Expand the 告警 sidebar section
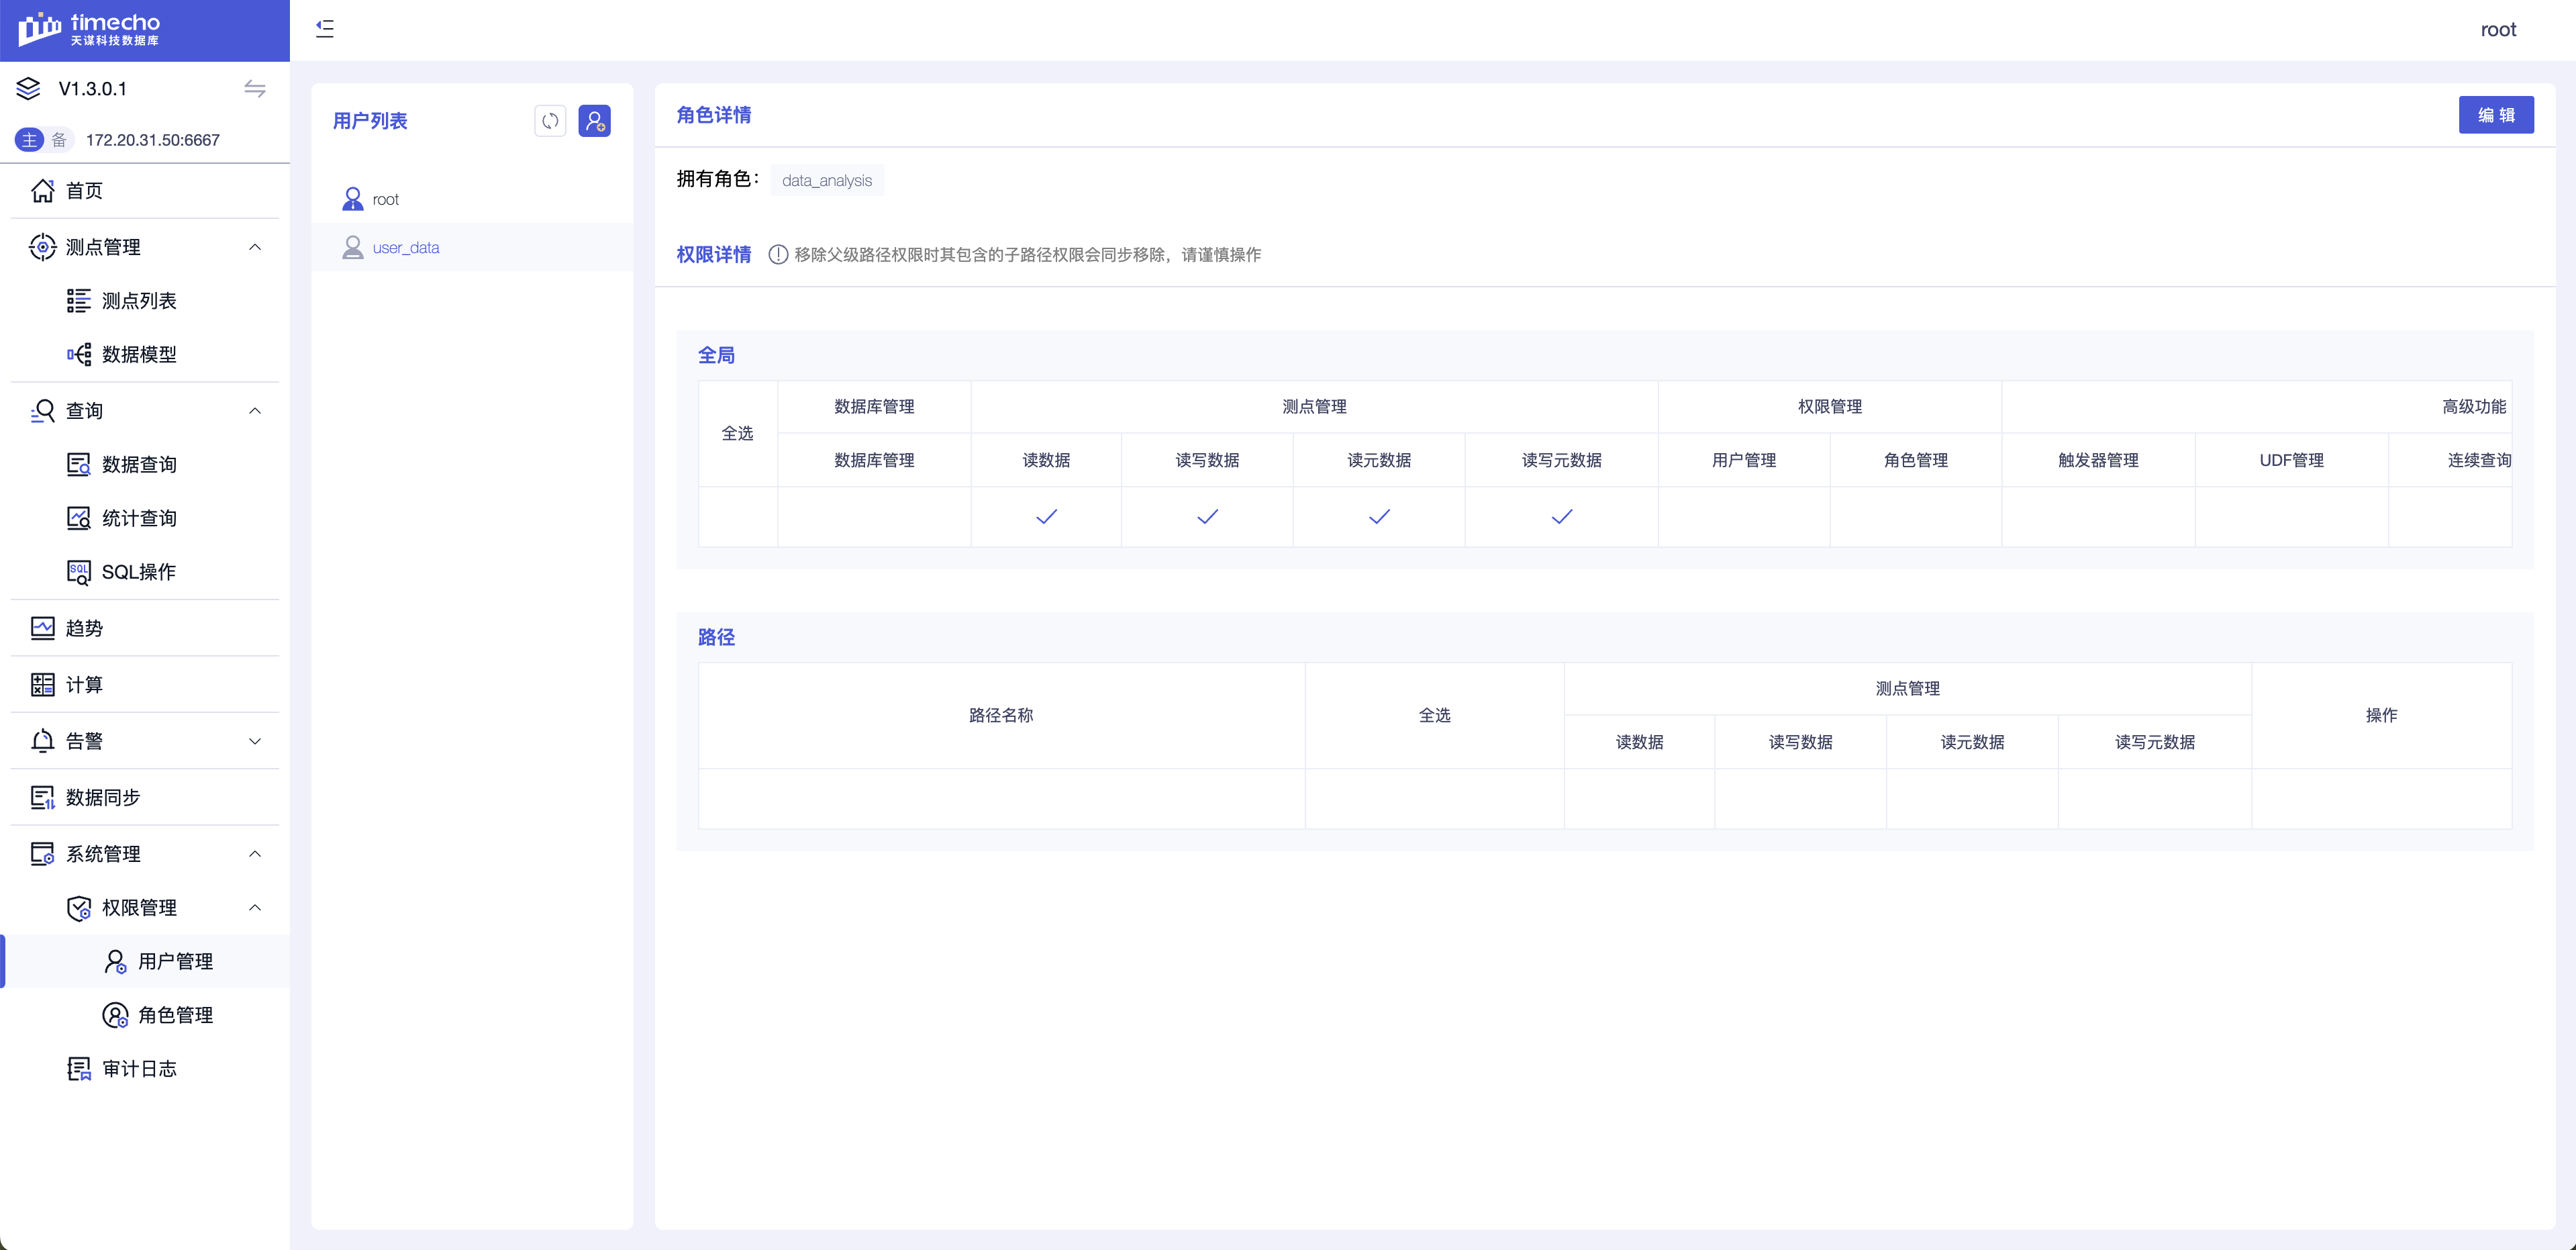 [x=255, y=741]
